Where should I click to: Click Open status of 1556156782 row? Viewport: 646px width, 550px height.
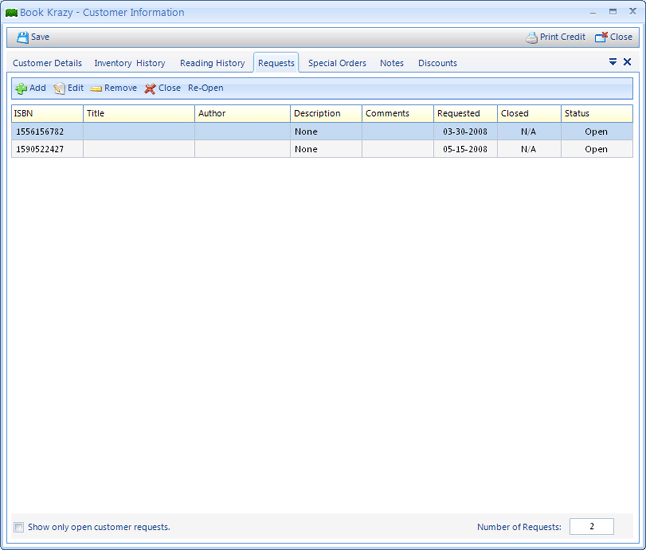pyautogui.click(x=596, y=132)
